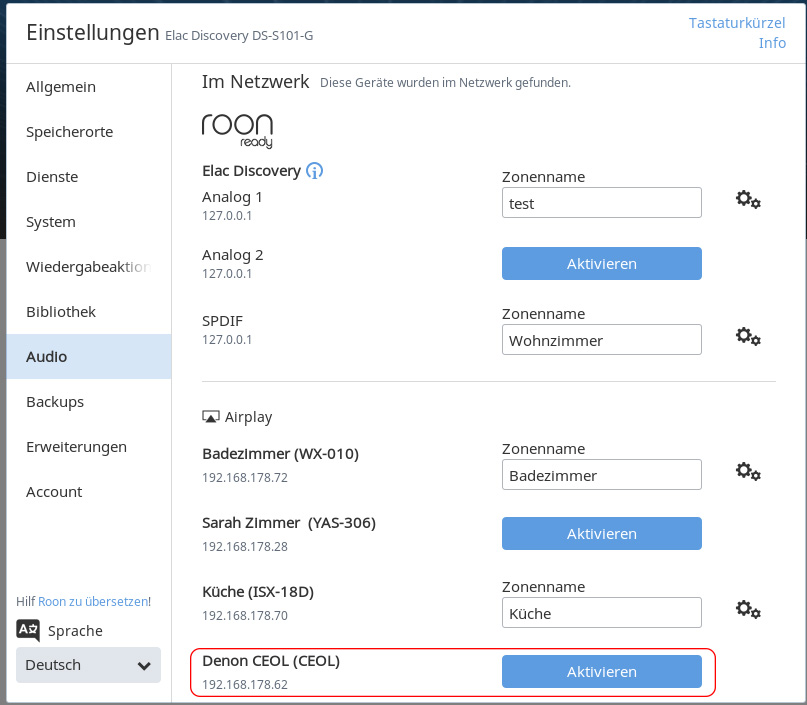Edit the Badezimmer zone name field
The image size is (807, 705).
(x=602, y=474)
